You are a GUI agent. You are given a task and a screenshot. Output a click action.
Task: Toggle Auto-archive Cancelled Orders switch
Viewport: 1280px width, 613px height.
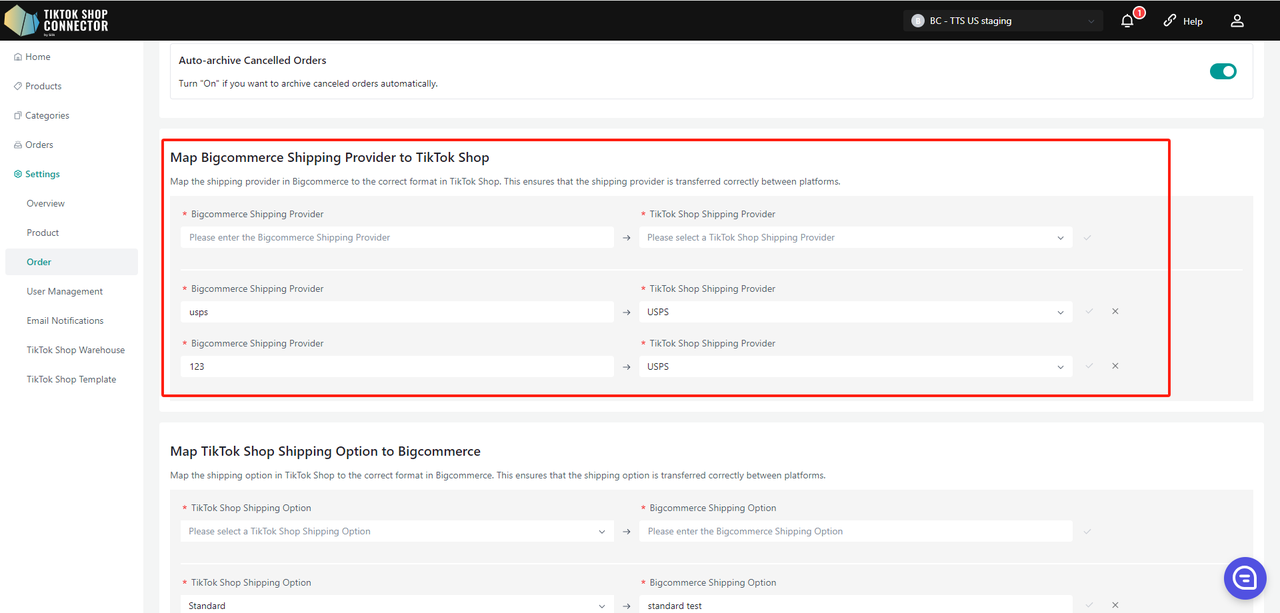click(x=1223, y=71)
